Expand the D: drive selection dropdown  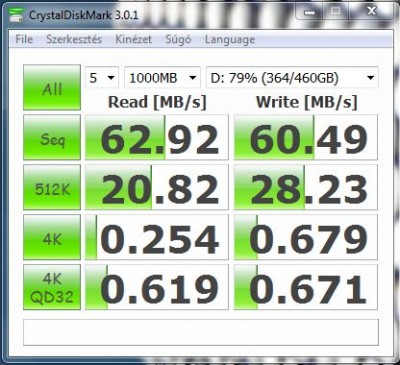coord(292,78)
